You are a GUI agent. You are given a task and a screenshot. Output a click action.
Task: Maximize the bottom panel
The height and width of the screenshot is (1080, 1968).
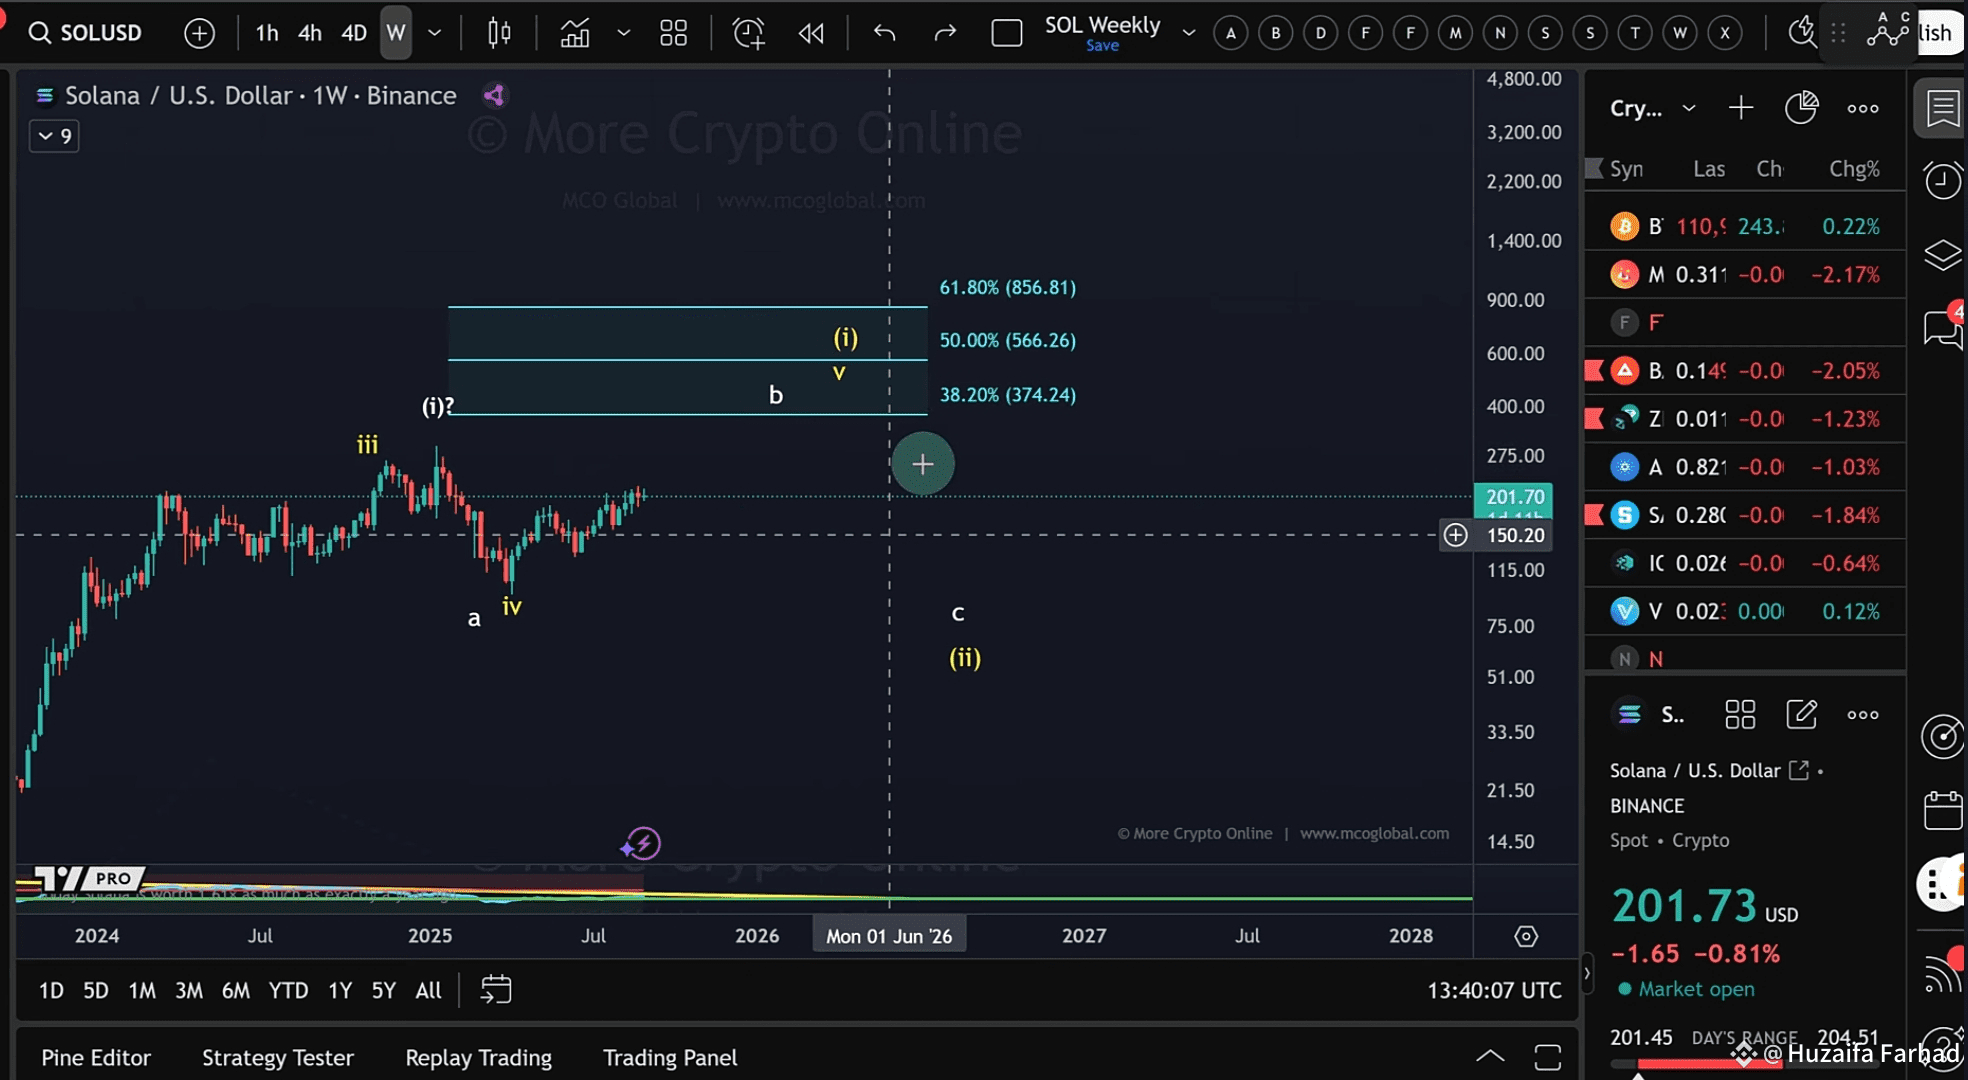(1548, 1057)
